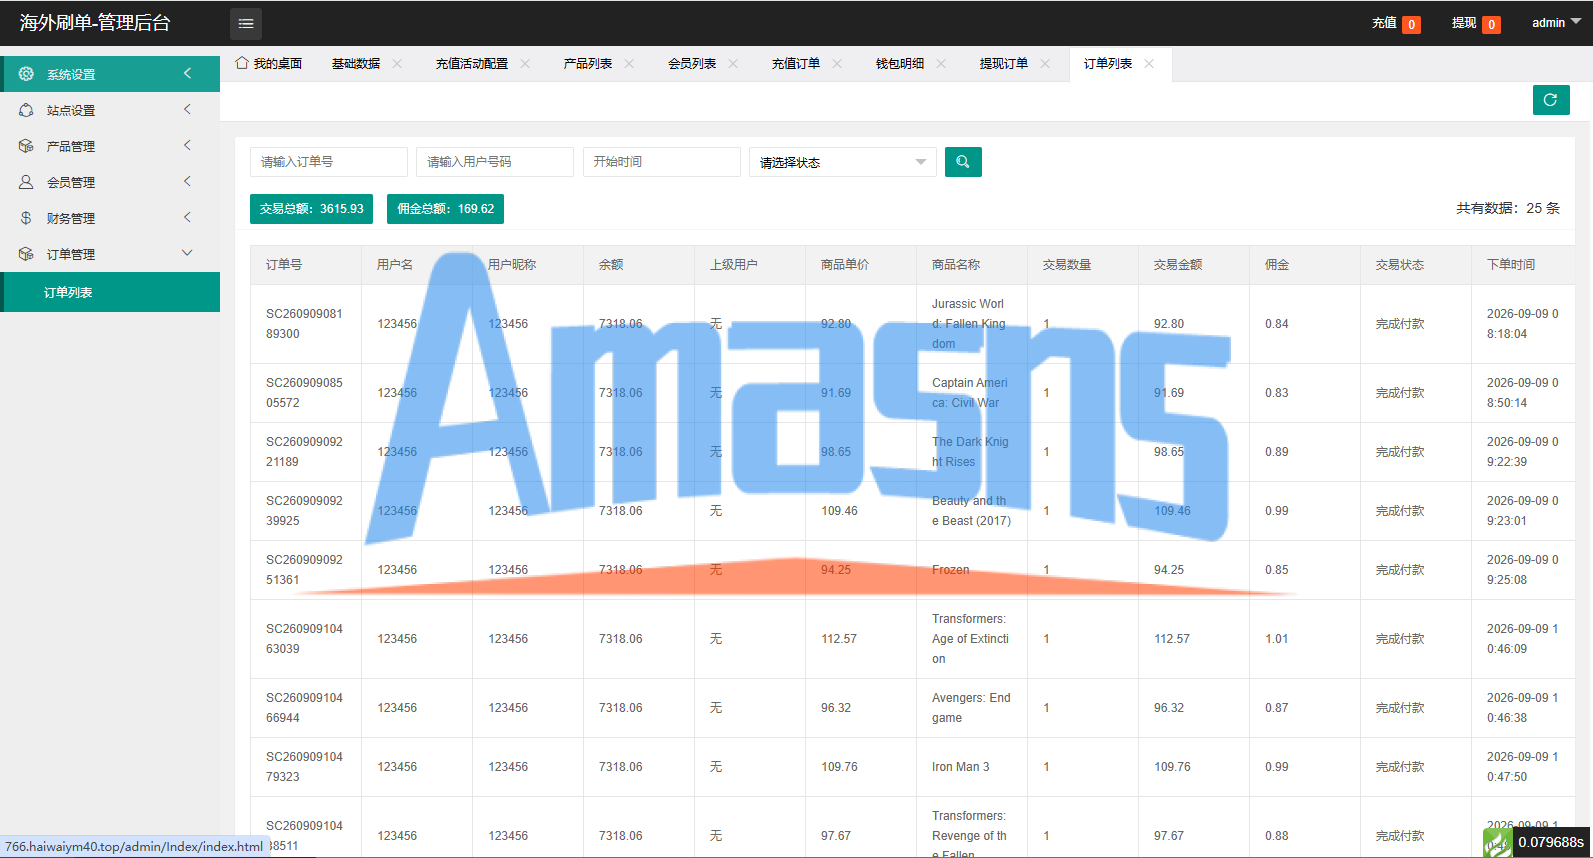Click the 开始时间 date field
The image size is (1593, 858).
(x=662, y=162)
